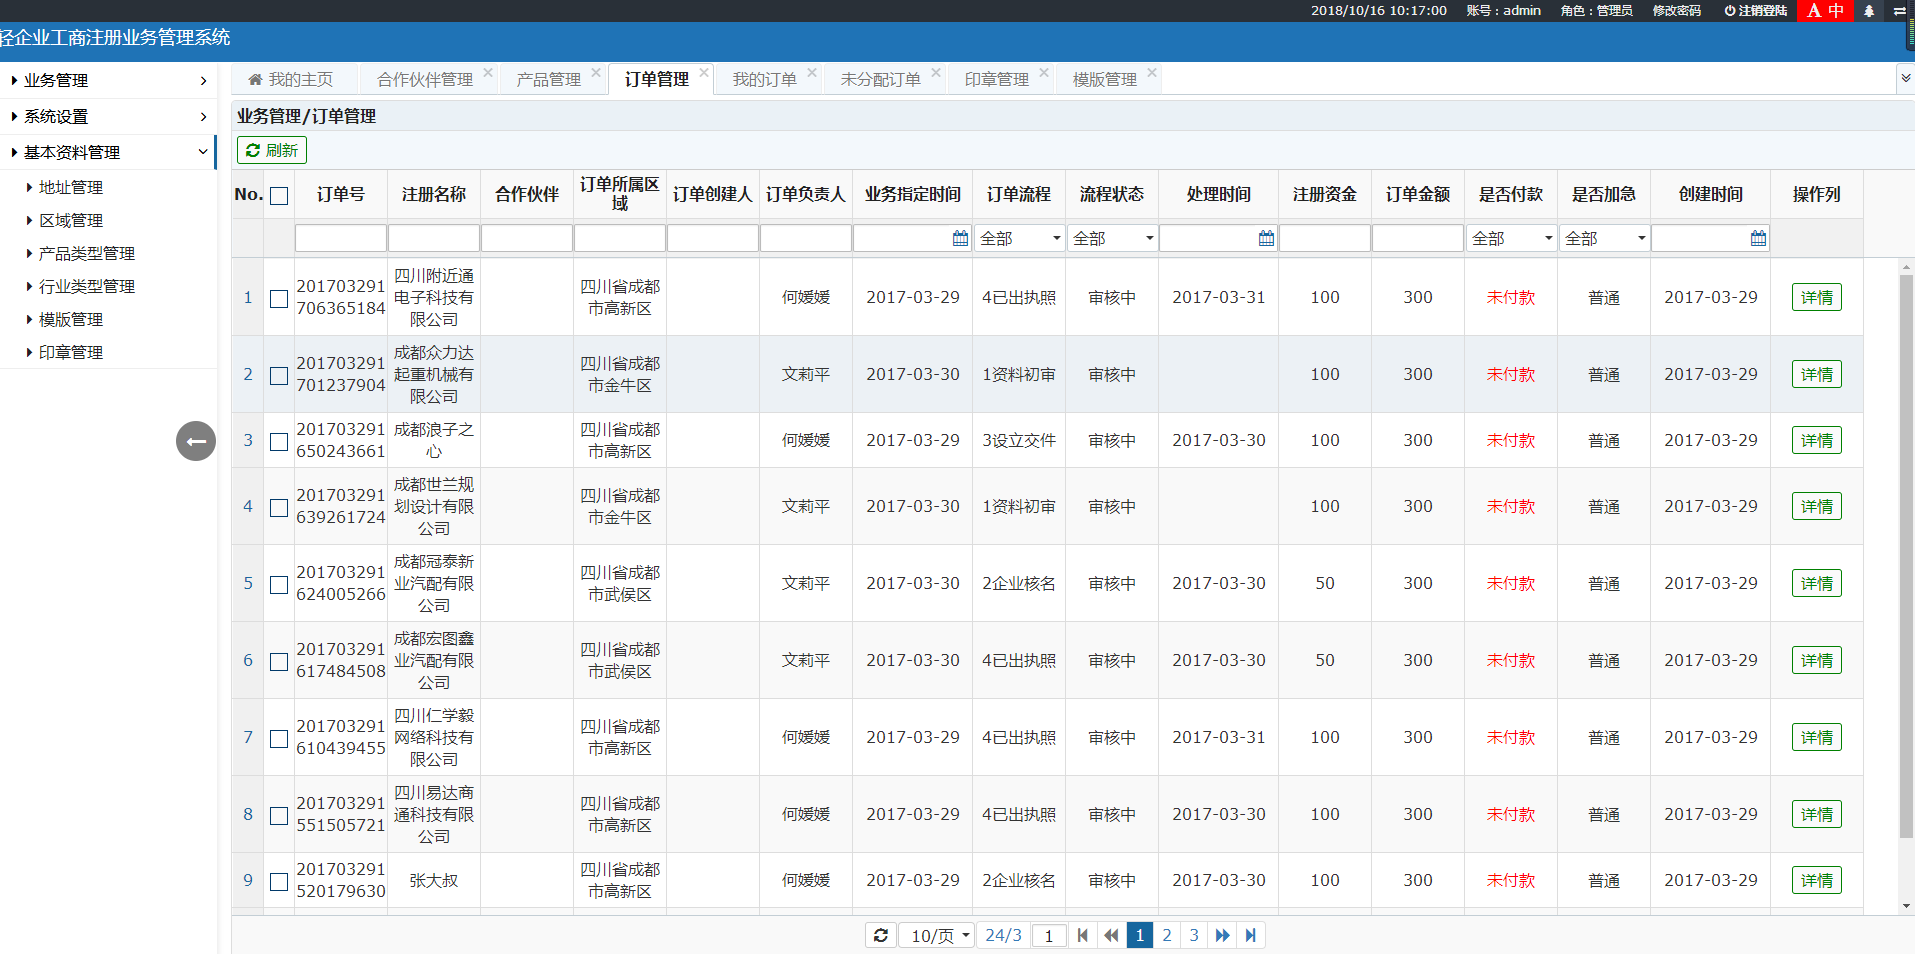Click the pagination reload icon at bottom
The width and height of the screenshot is (1915, 954).
pyautogui.click(x=881, y=935)
